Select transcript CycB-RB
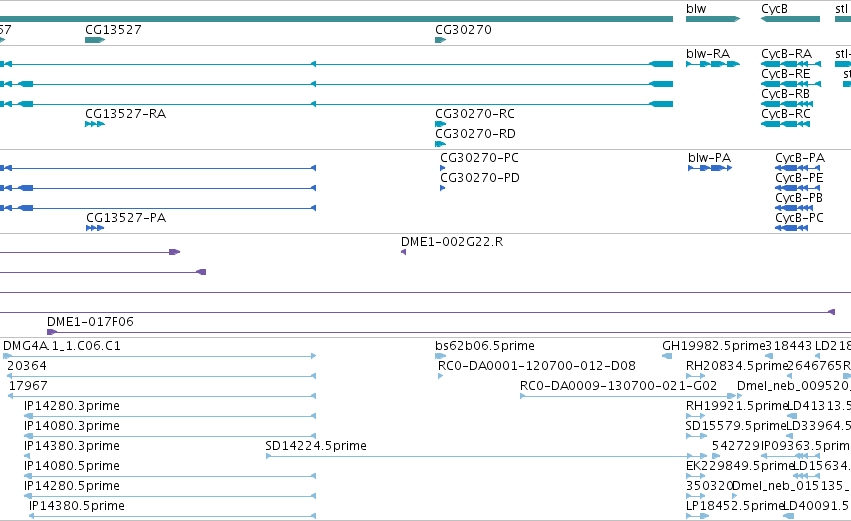 tap(785, 94)
